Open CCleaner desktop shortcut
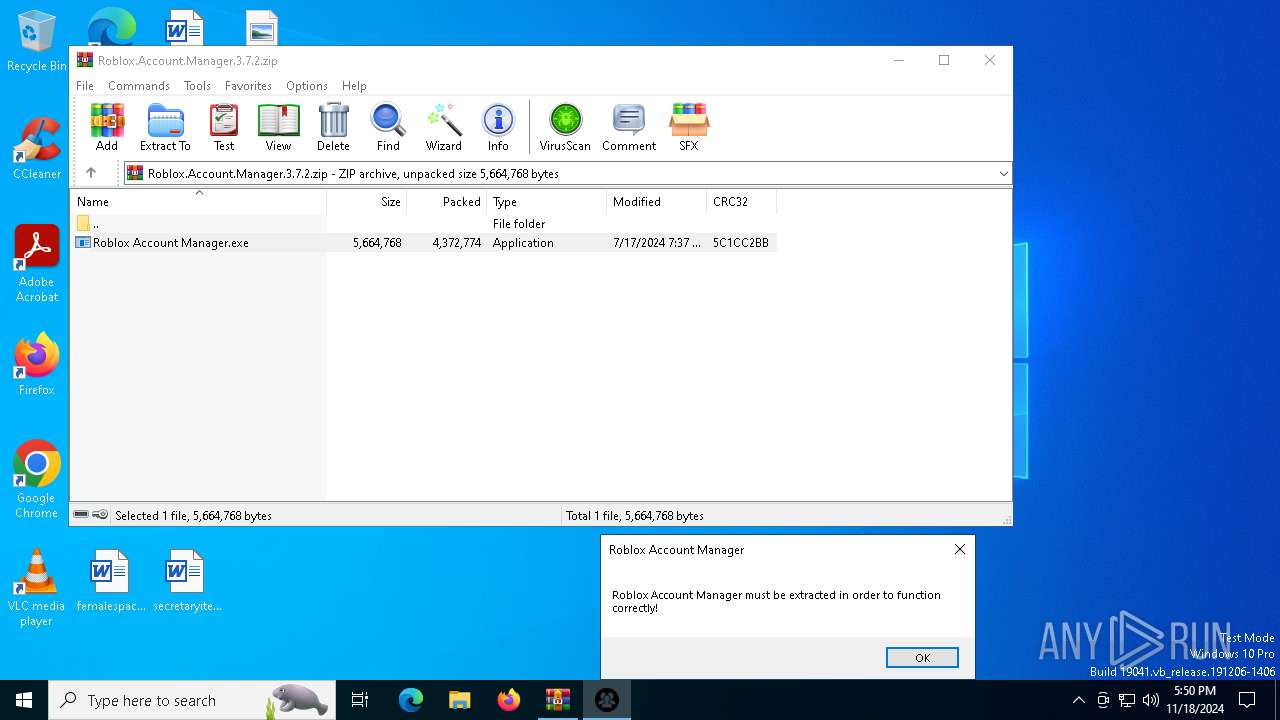This screenshot has height=720, width=1280. (36, 149)
